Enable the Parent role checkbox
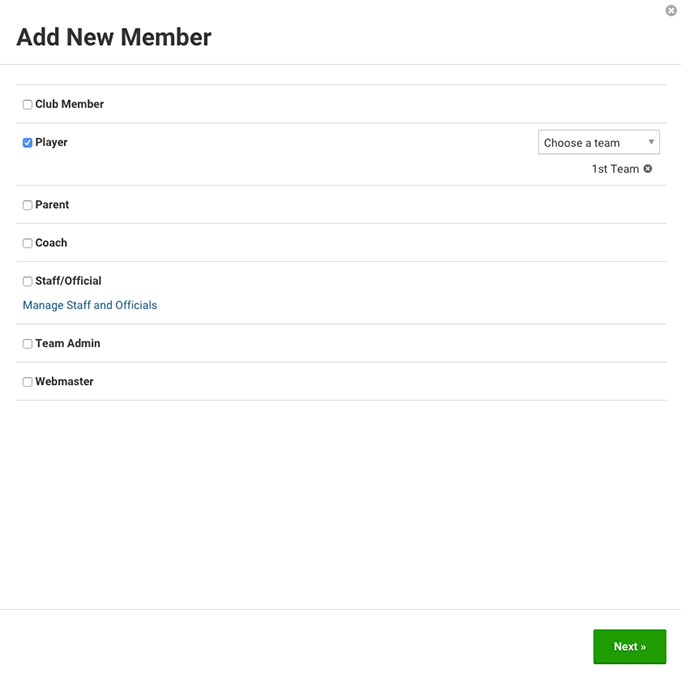 [x=27, y=205]
